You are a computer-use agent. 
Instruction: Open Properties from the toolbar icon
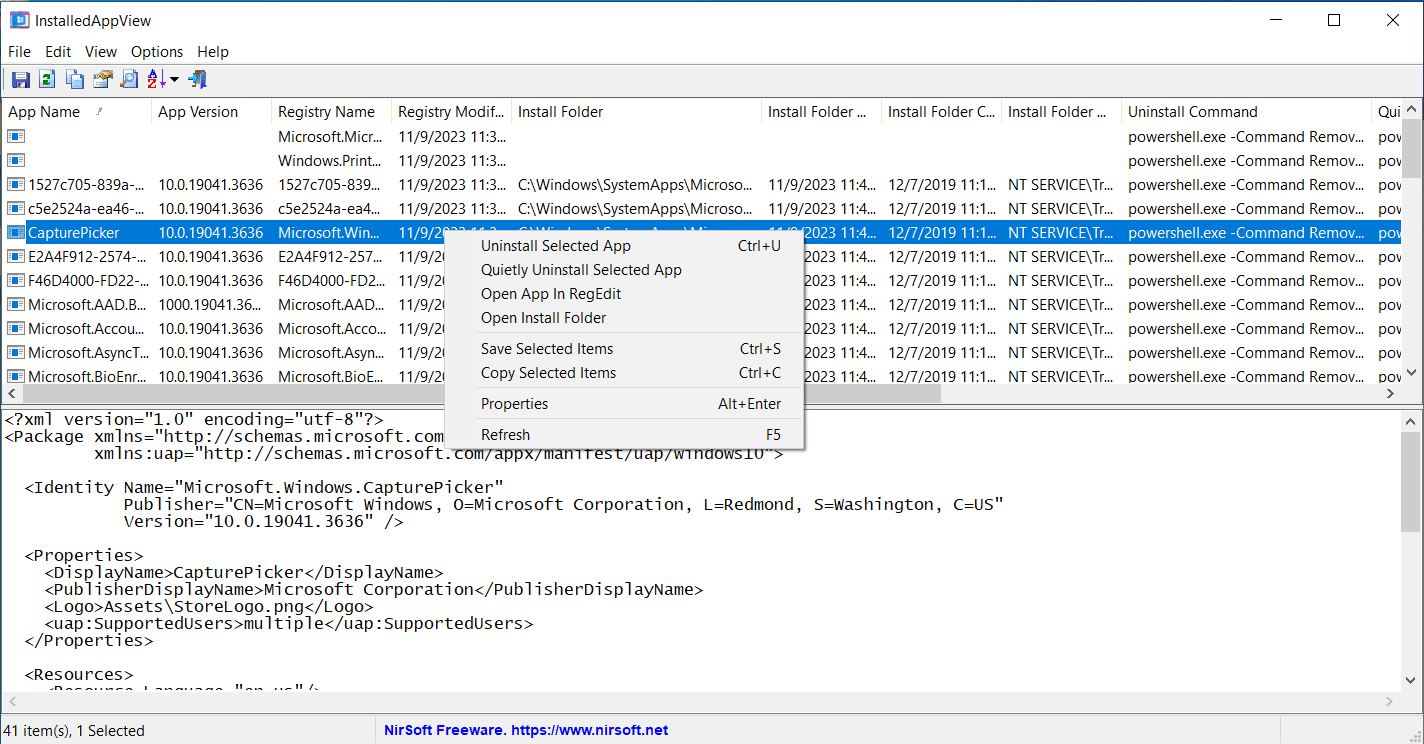[x=102, y=80]
